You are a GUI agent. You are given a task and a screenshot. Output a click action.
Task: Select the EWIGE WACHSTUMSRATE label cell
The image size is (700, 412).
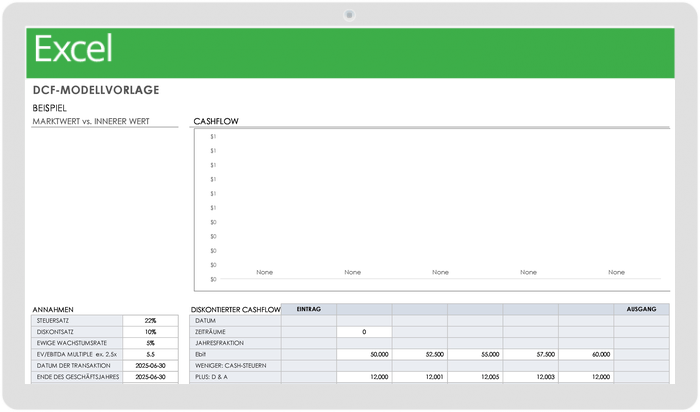pyautogui.click(x=77, y=343)
